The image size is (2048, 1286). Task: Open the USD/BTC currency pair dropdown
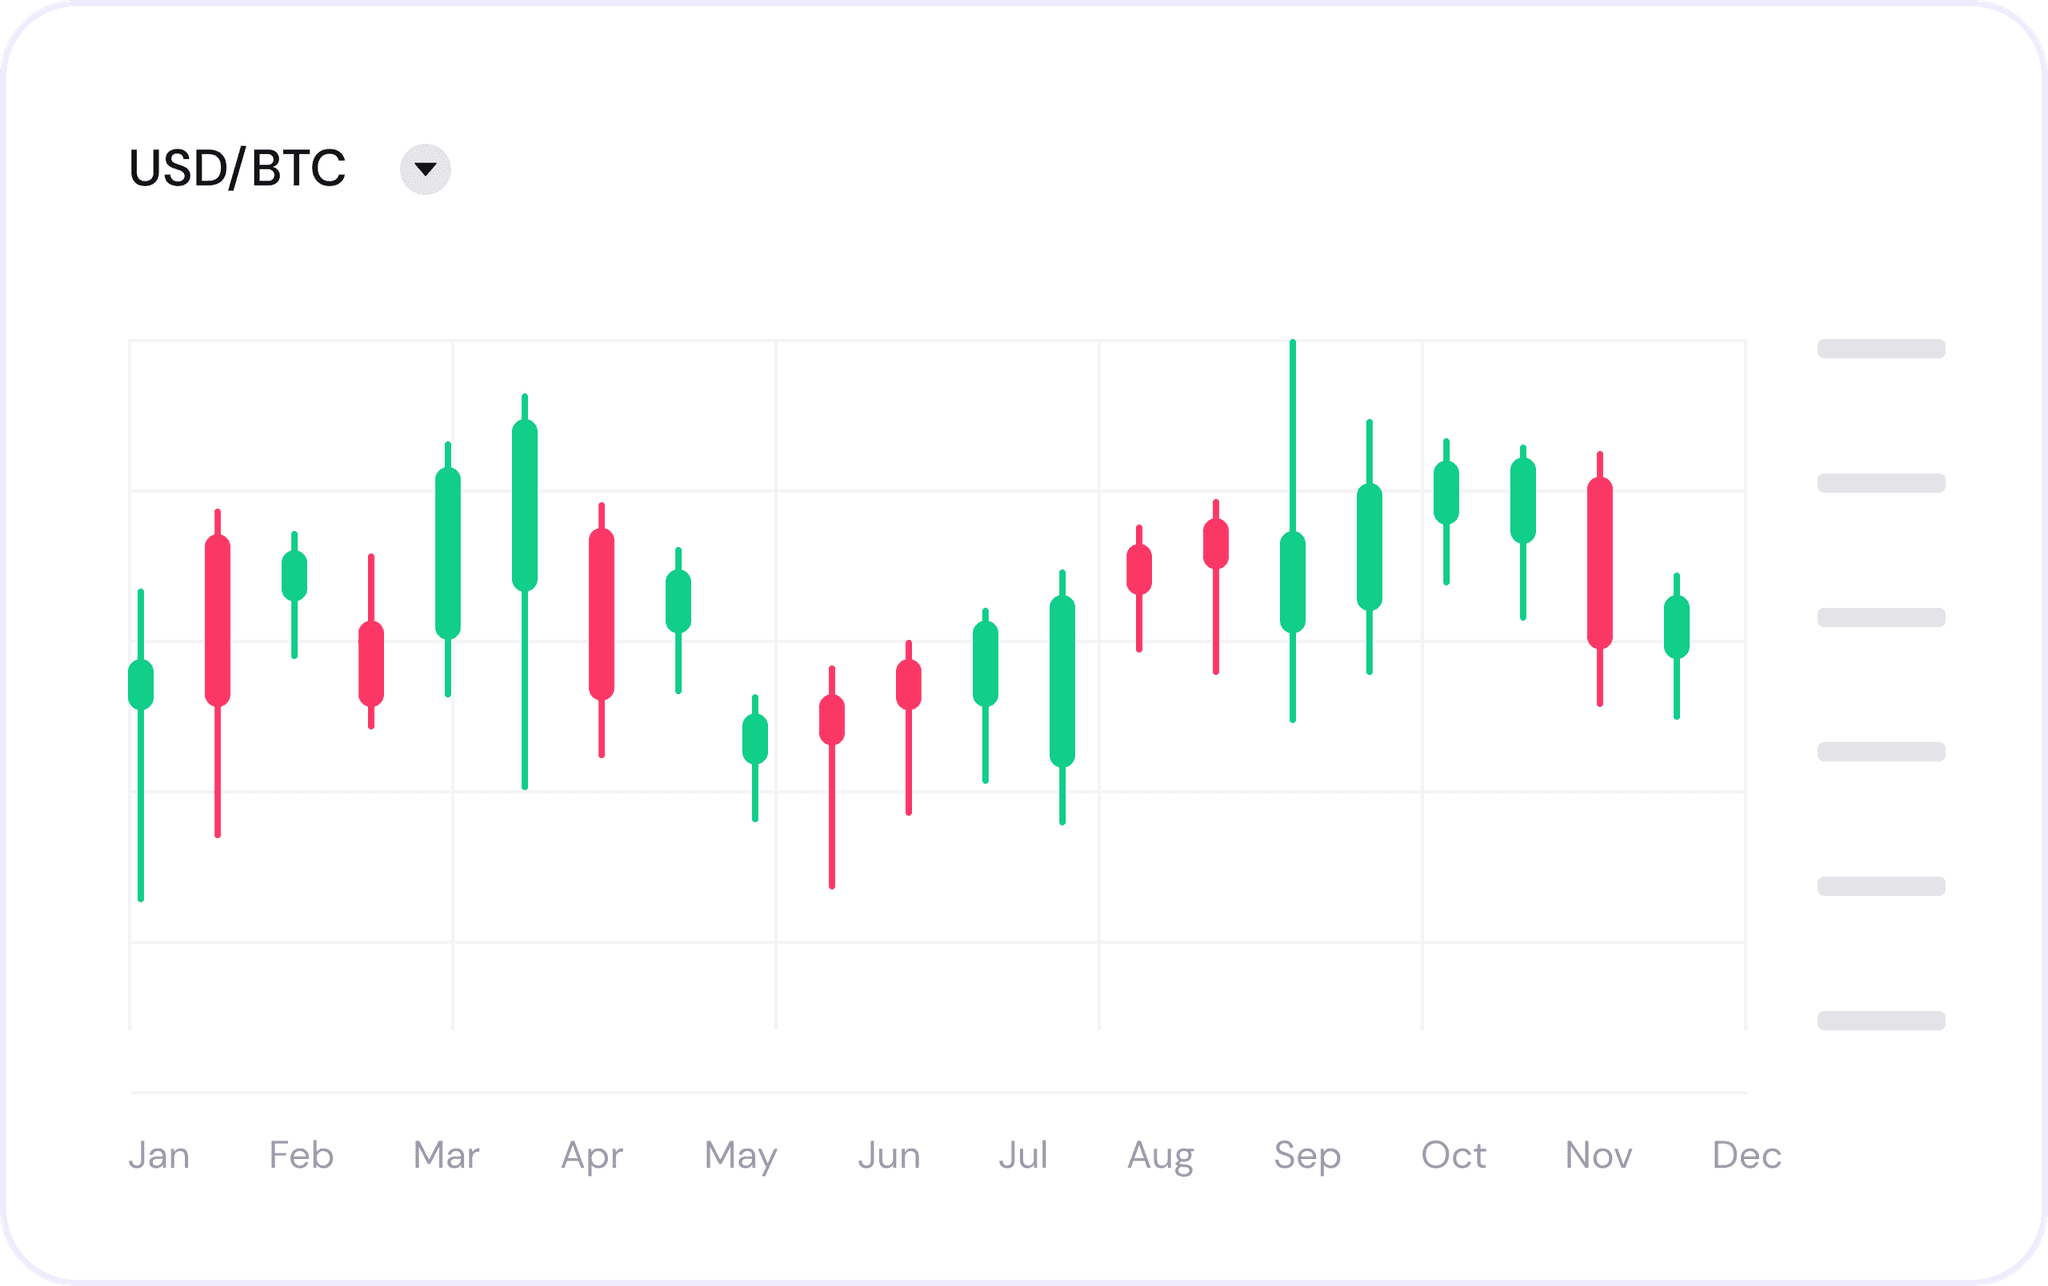(x=424, y=168)
